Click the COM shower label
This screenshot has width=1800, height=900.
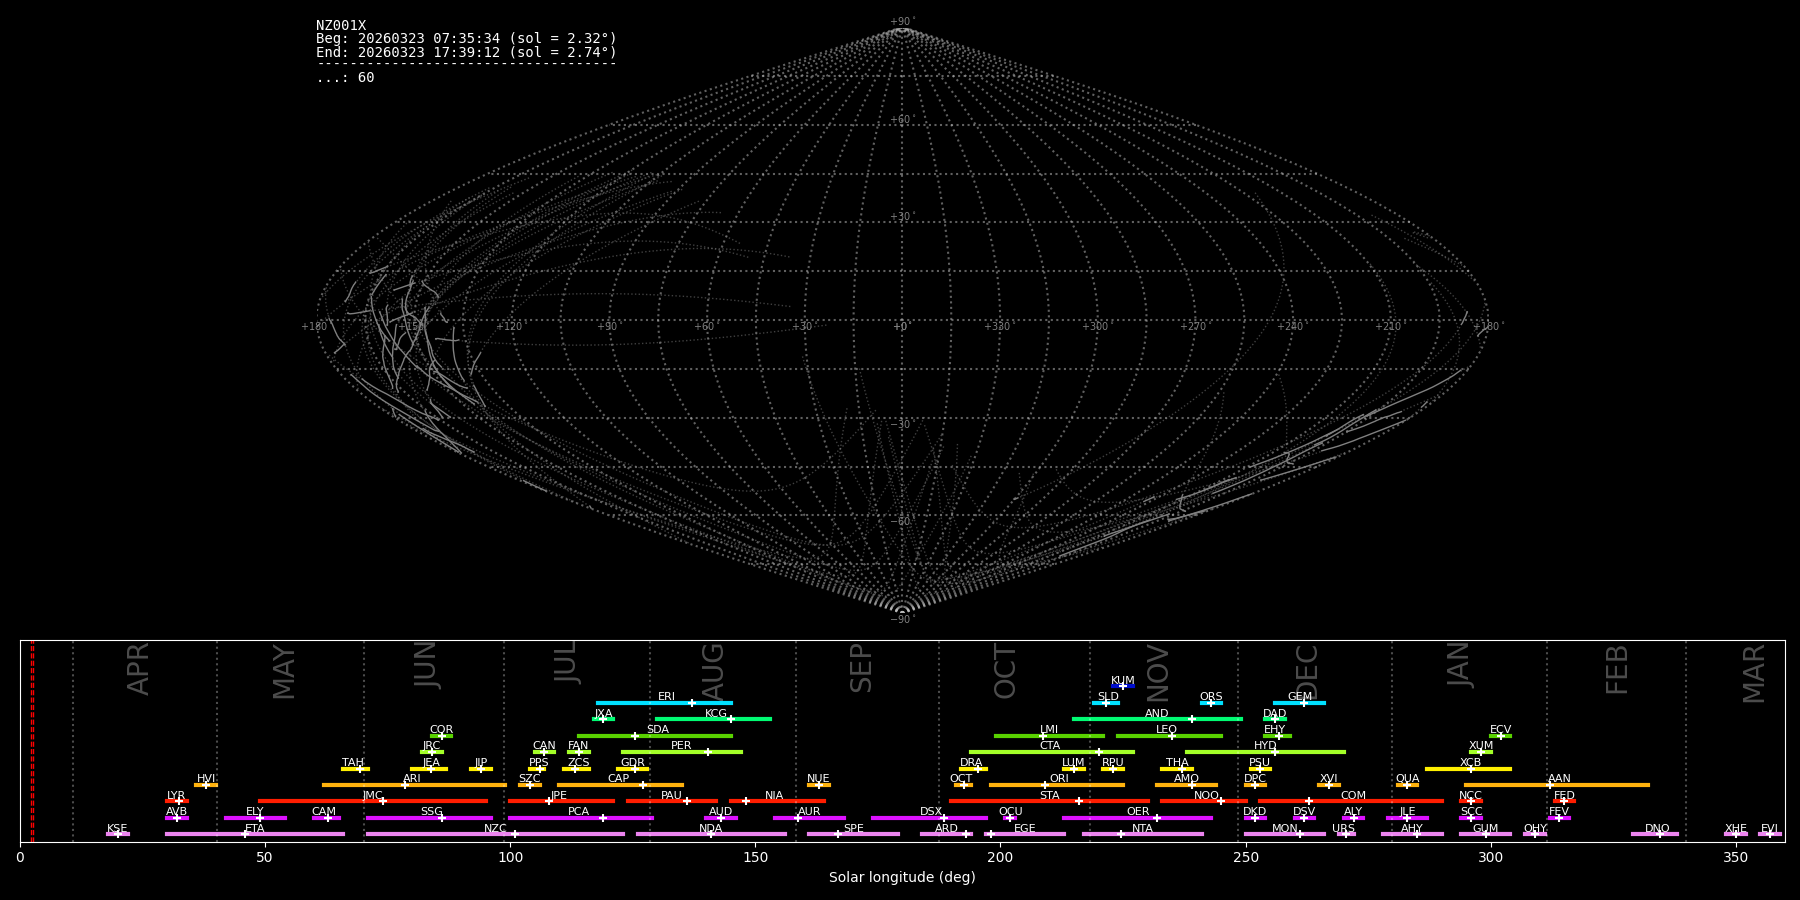[x=1353, y=796]
